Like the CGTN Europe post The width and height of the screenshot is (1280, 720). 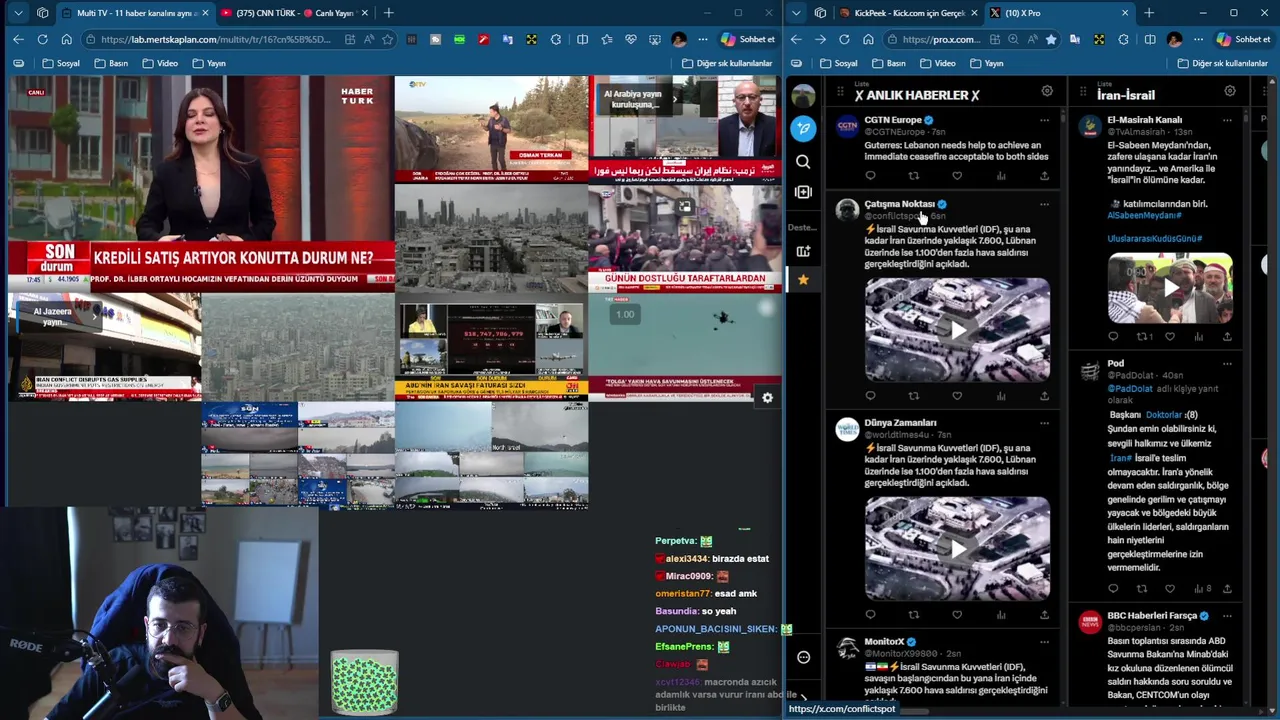tap(957, 176)
